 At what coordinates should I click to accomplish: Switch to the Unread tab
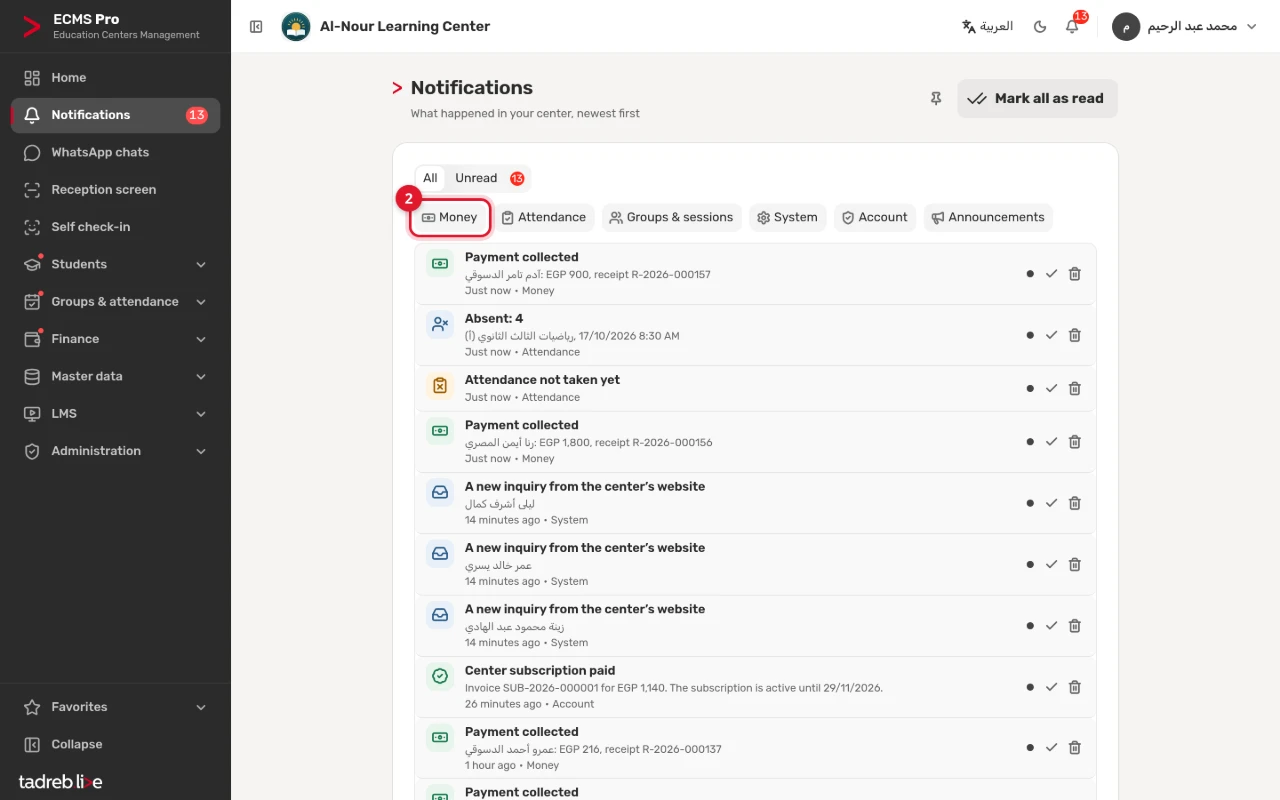[489, 178]
